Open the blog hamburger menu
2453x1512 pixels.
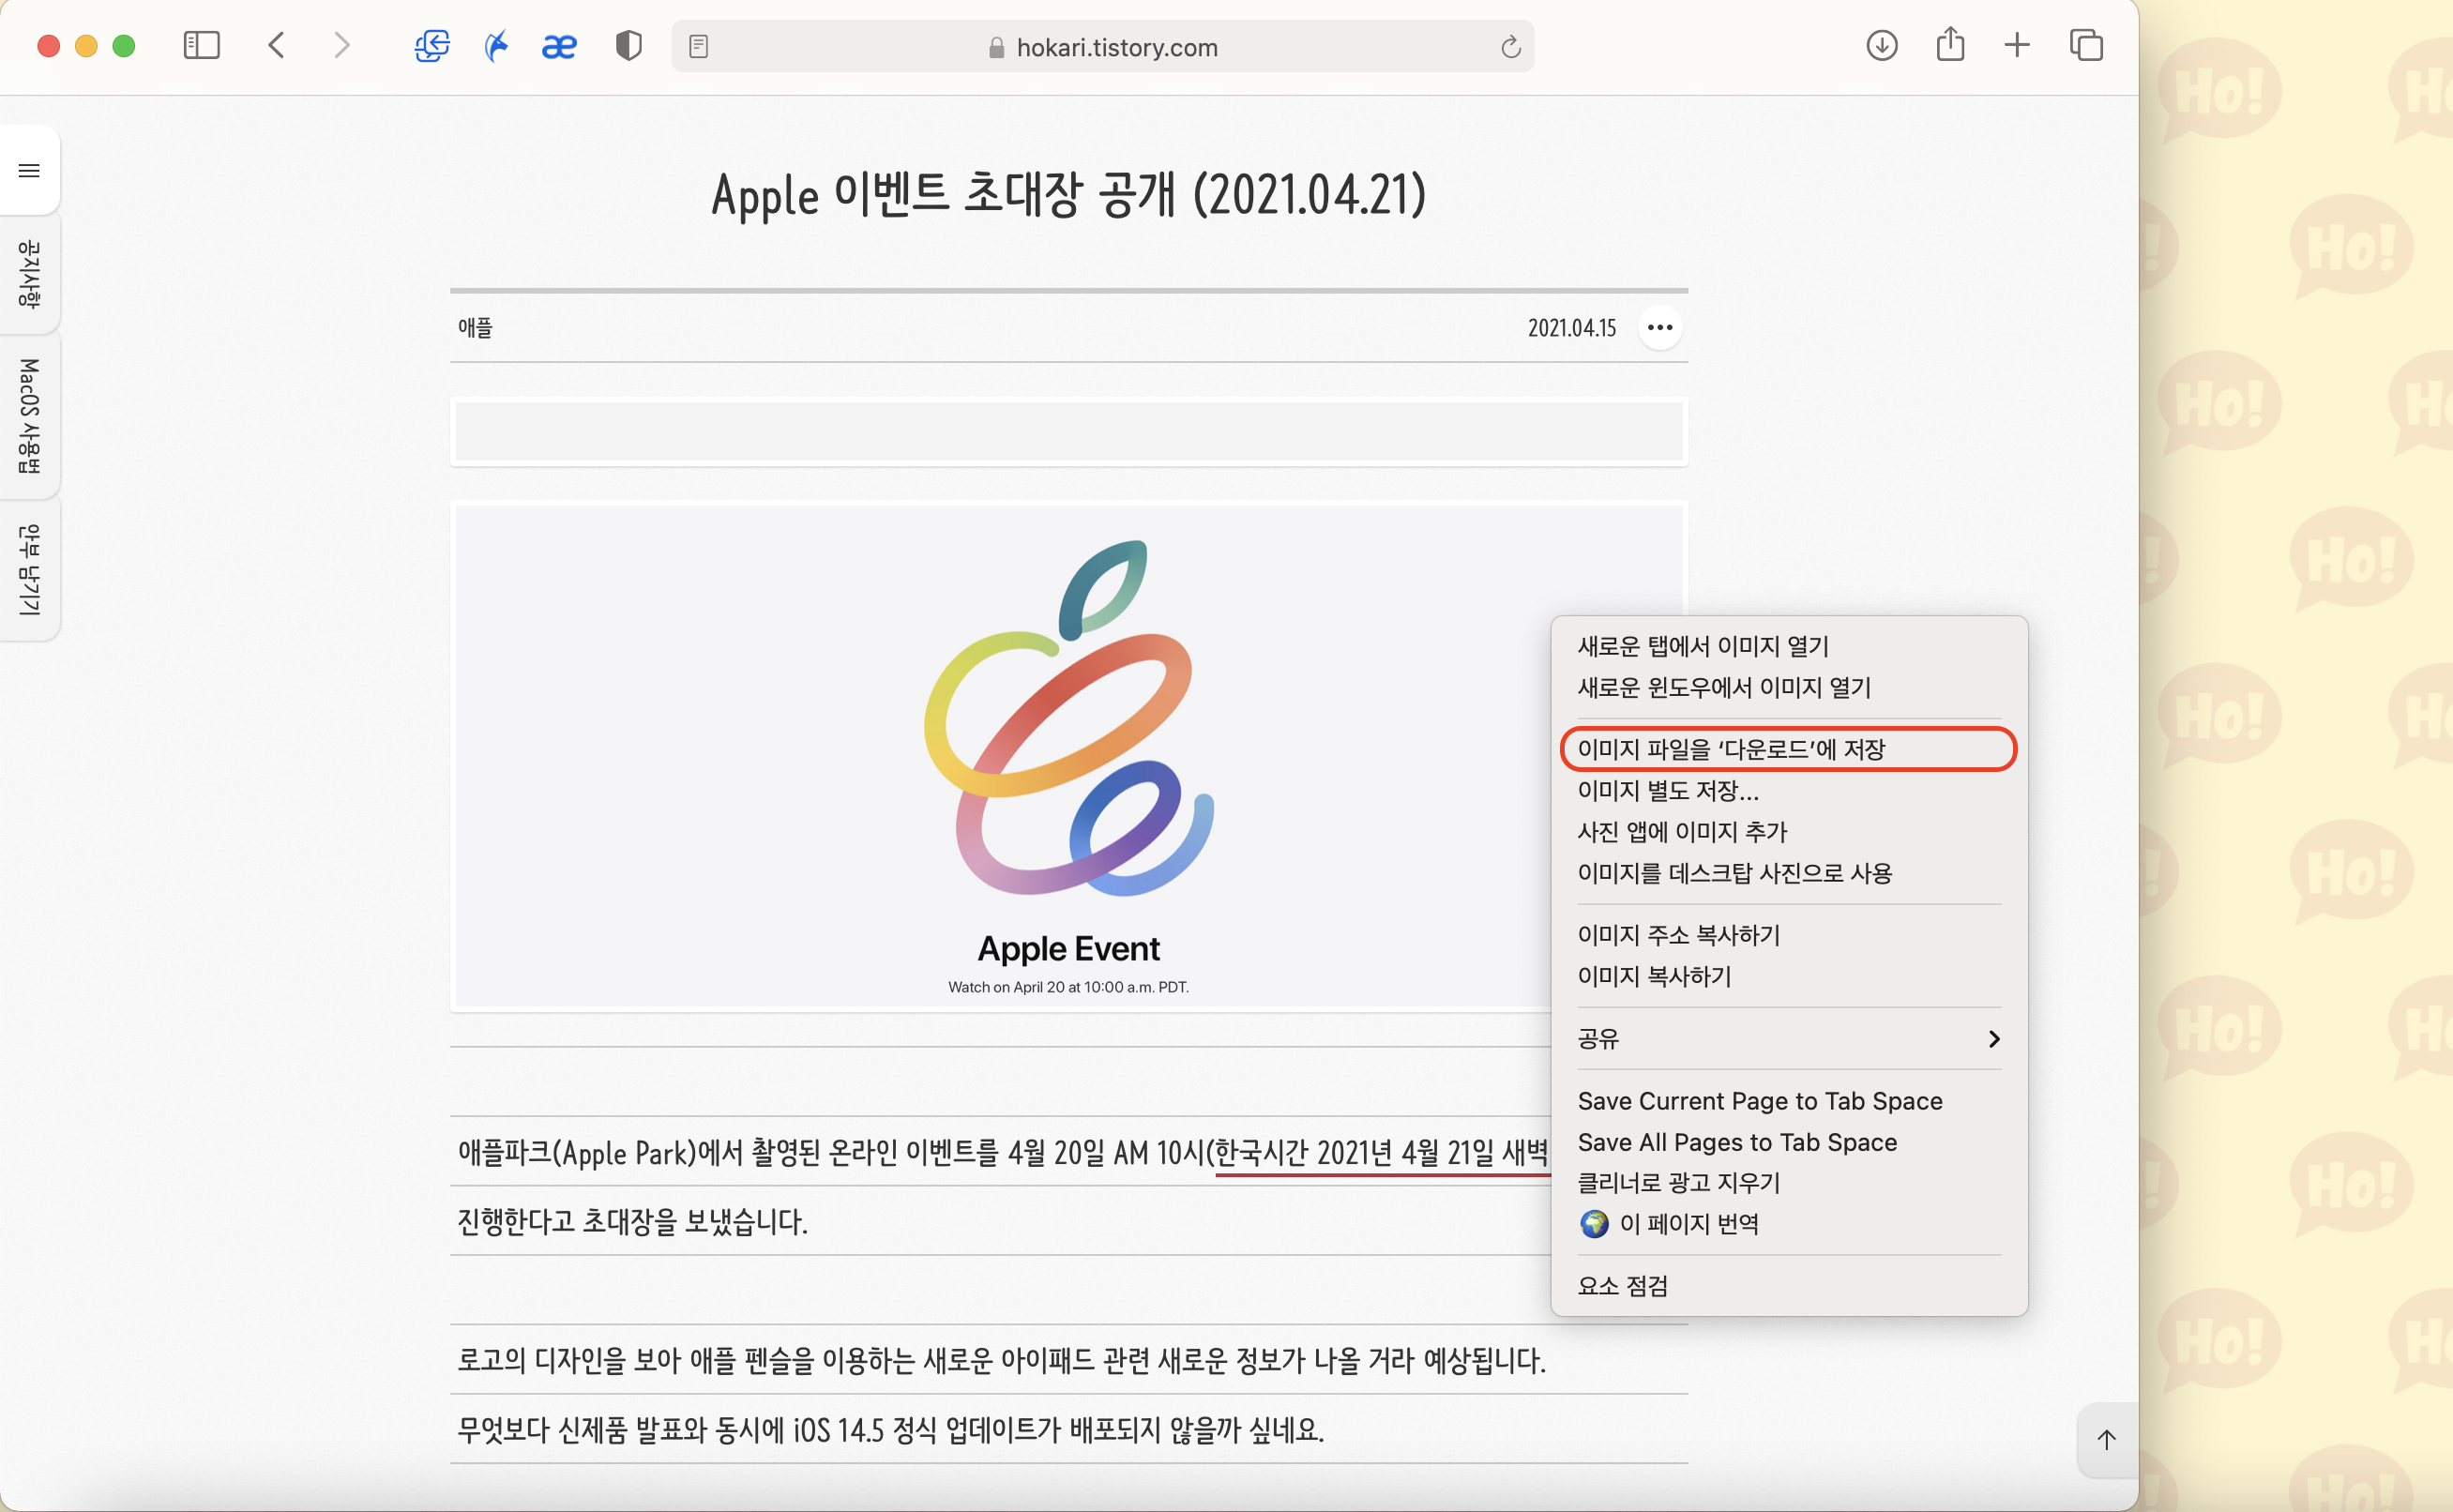(29, 171)
